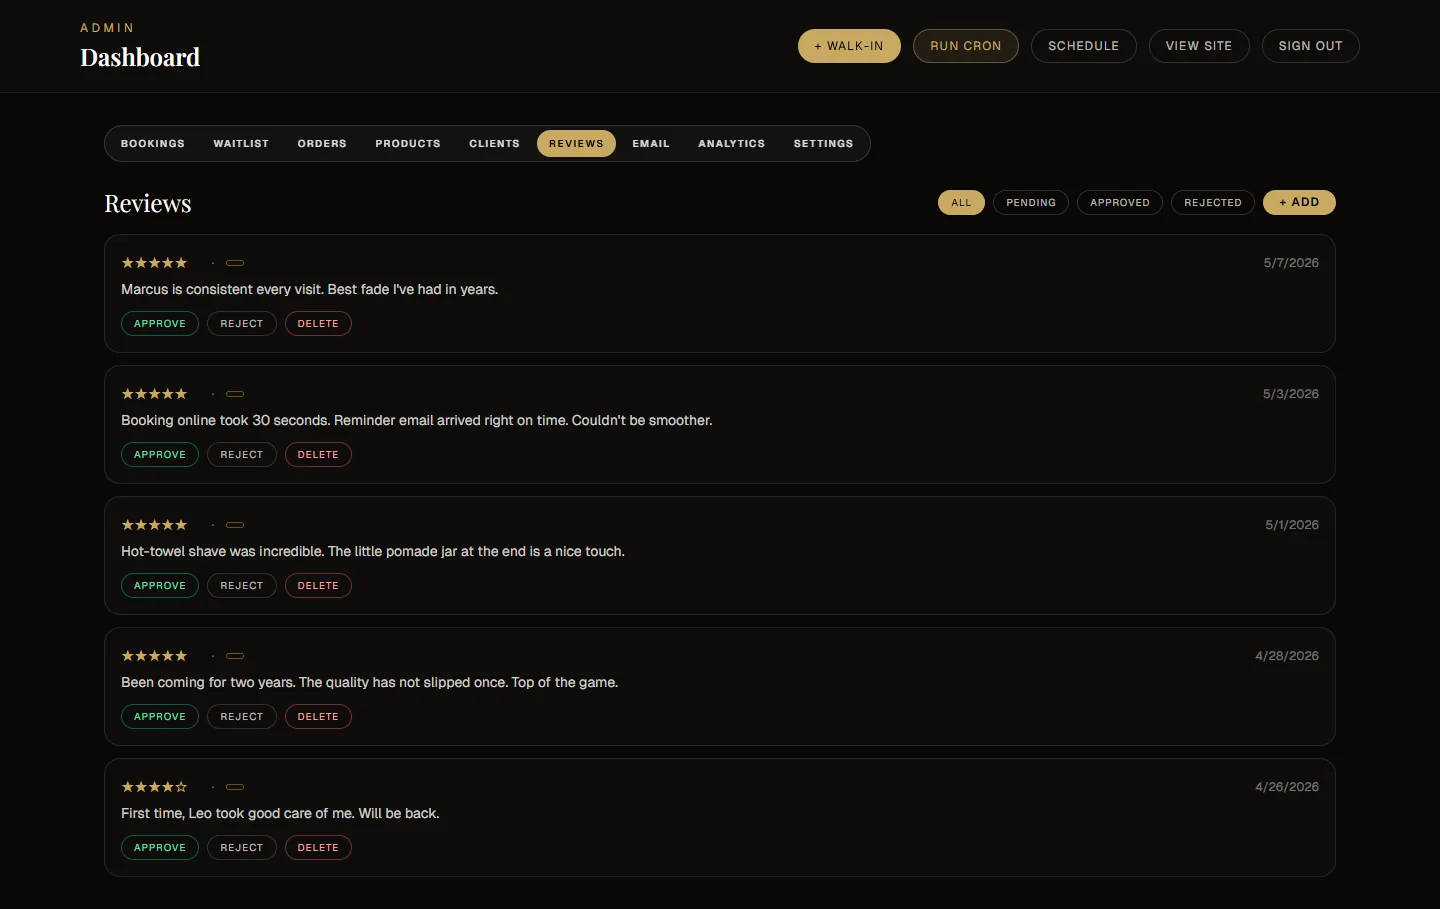Delete the hot-towel shave review
This screenshot has height=909, width=1440.
[318, 586]
